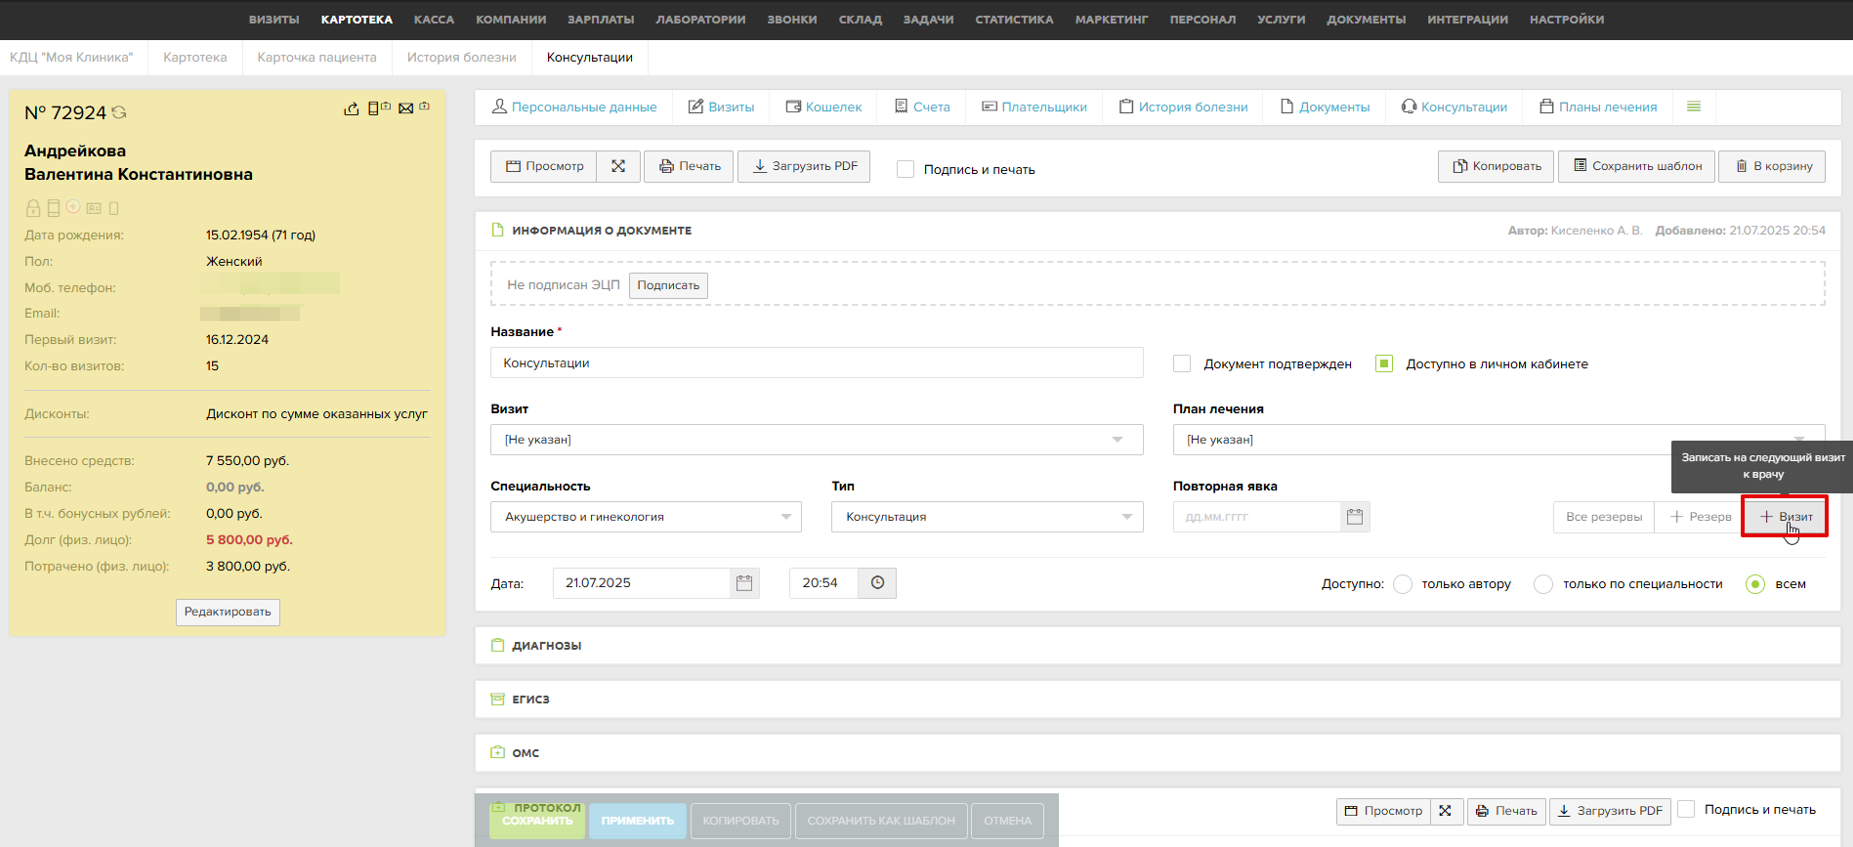1853x847 pixels.
Task: Open the КАССА main menu
Action: (x=434, y=20)
